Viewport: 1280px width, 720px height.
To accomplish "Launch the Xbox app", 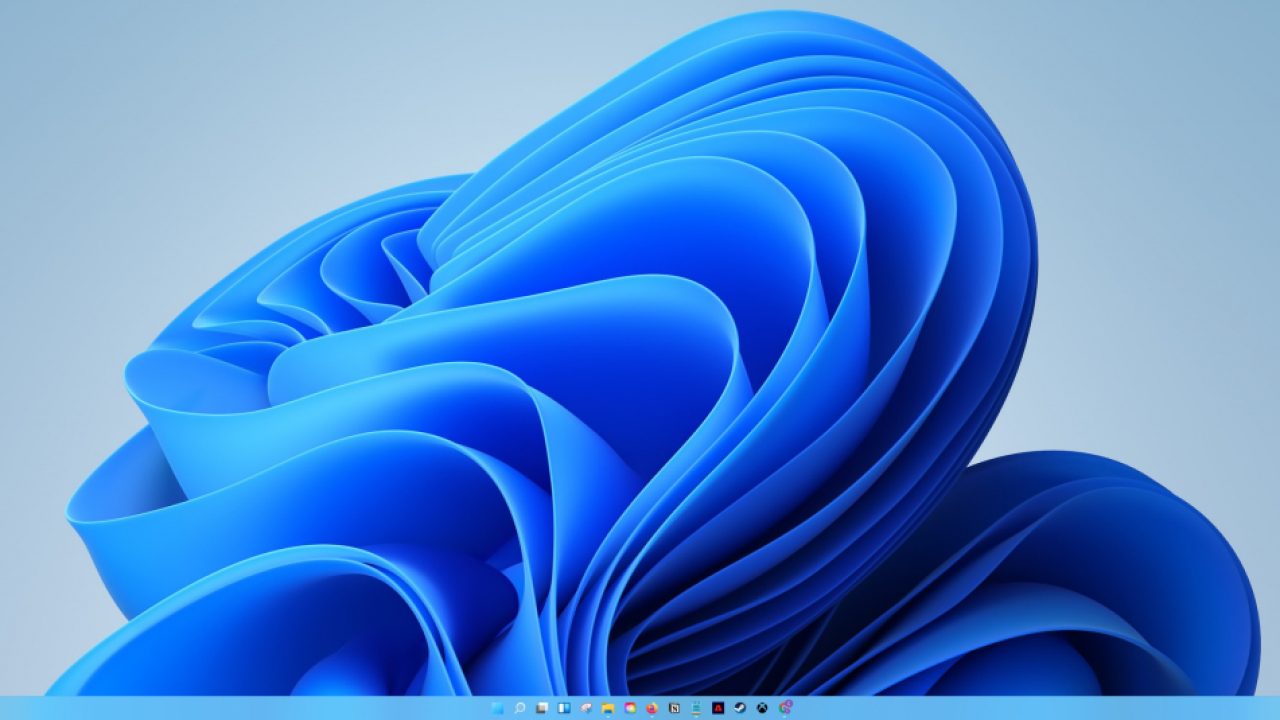I will click(x=762, y=707).
